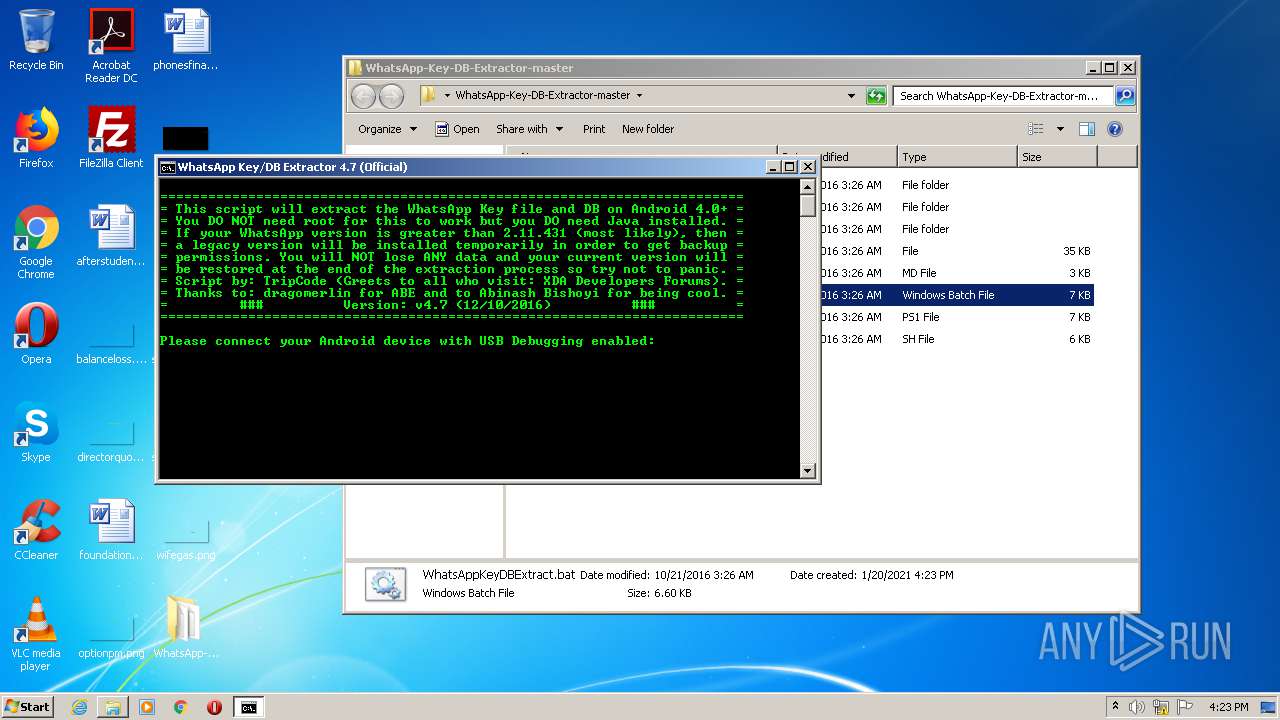The image size is (1280, 720).
Task: Click the clock in the system tray
Action: 1228,707
